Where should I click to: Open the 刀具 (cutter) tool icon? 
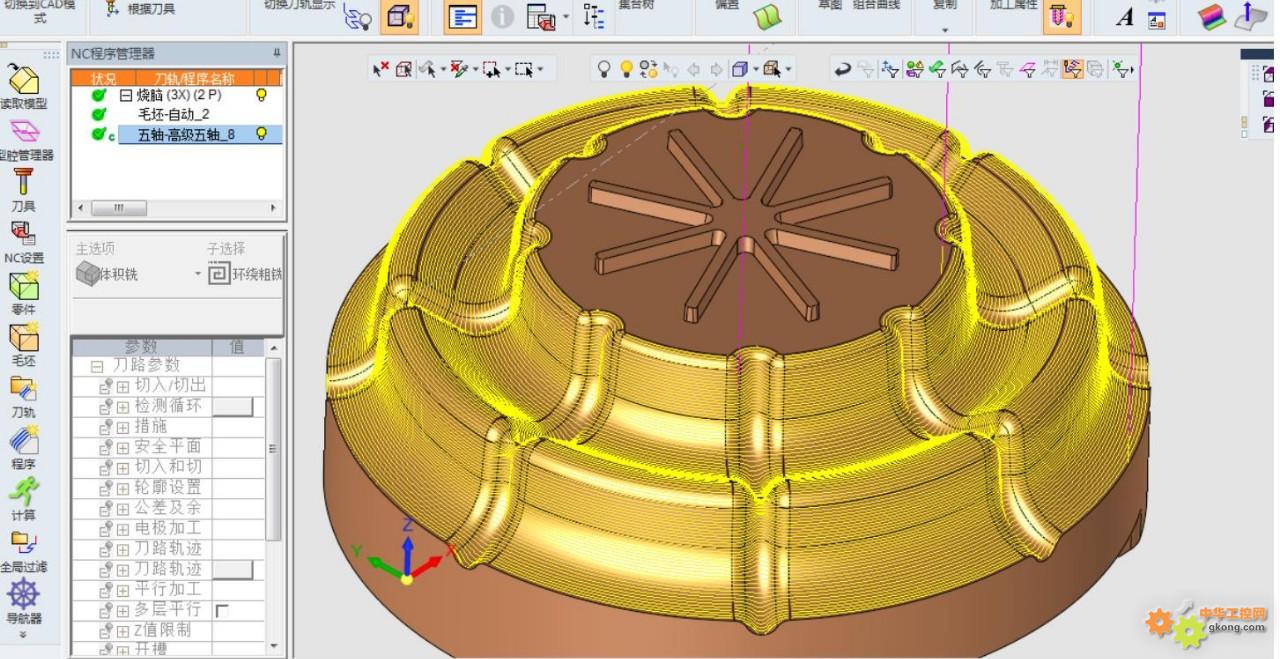tap(23, 184)
